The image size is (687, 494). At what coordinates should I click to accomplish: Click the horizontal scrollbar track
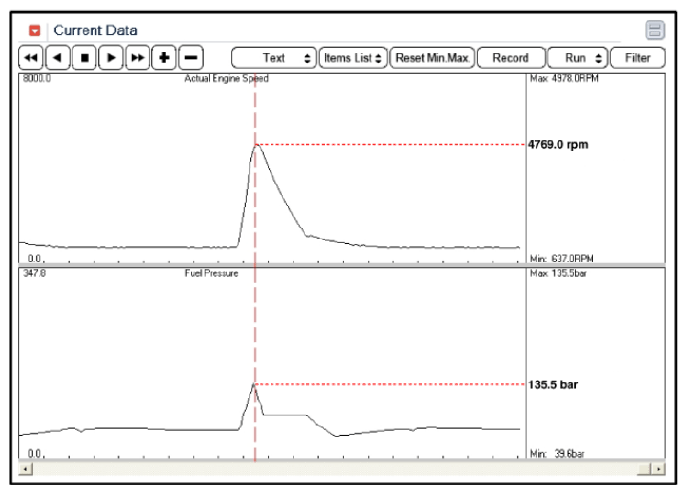point(340,468)
